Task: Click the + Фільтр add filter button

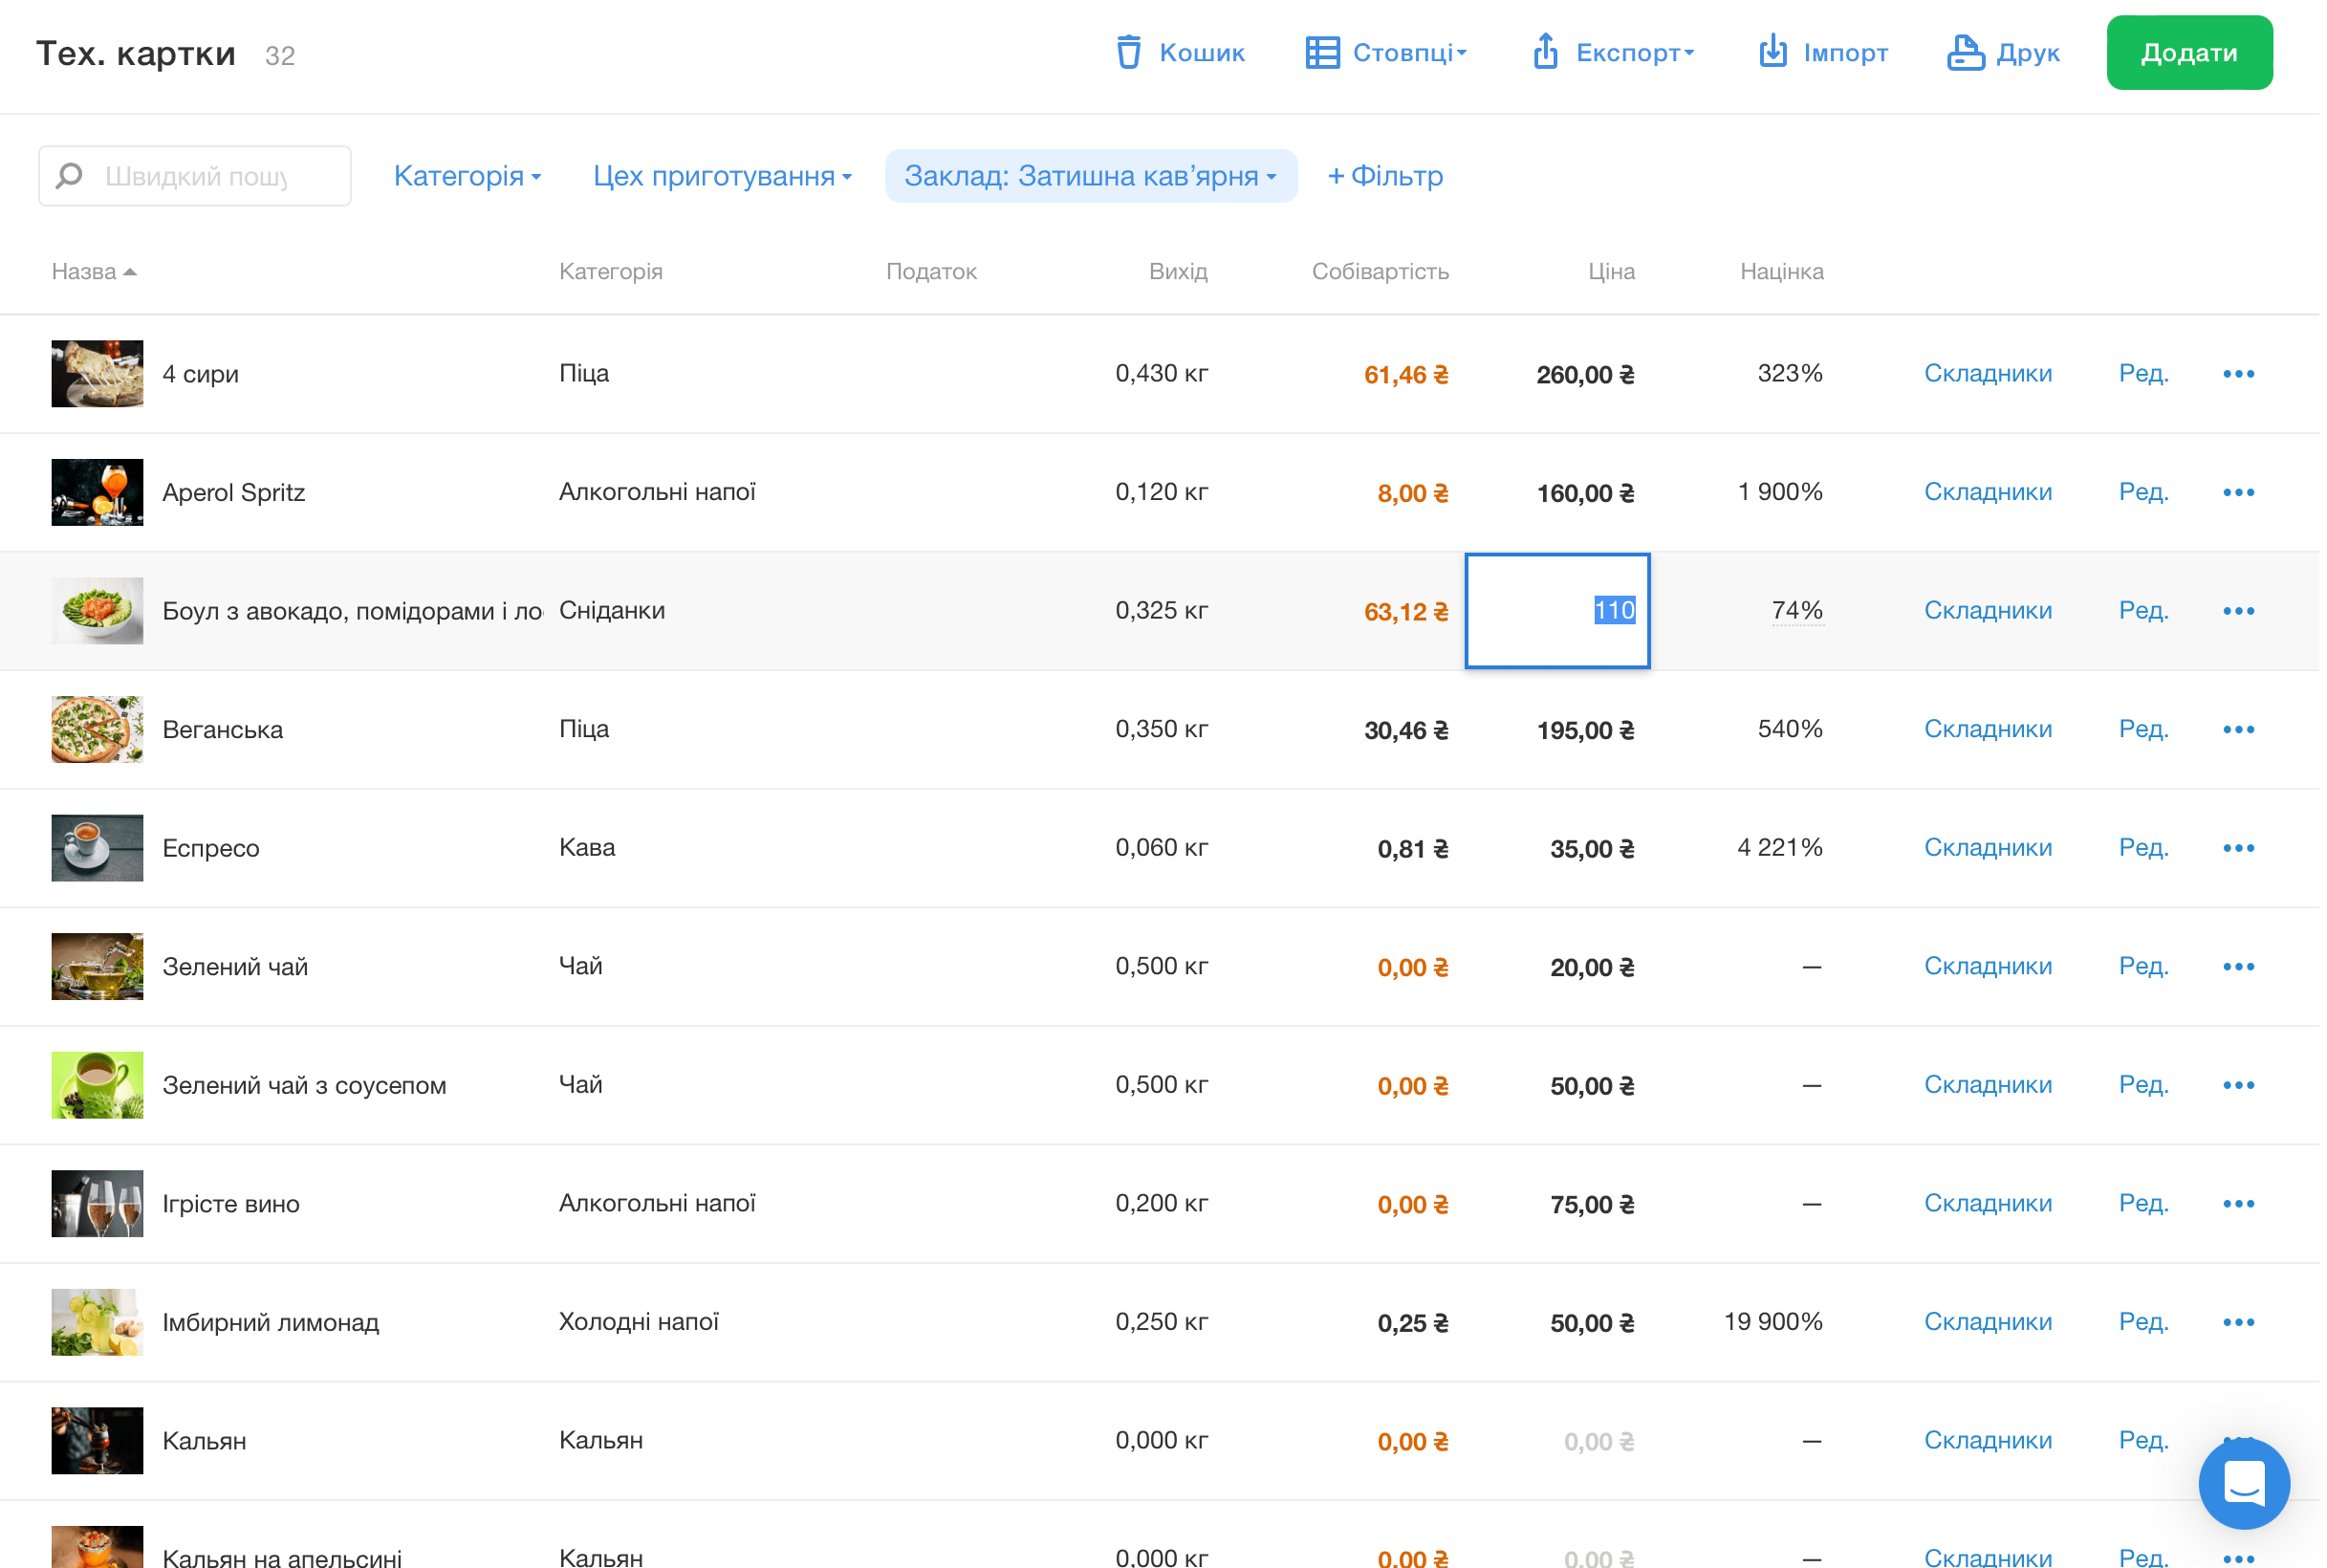Action: click(1384, 176)
